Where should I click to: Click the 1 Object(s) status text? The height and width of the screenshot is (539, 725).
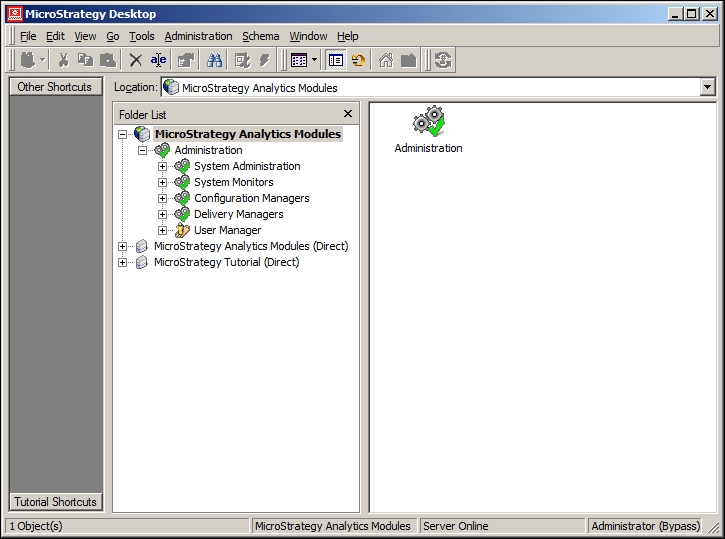pyautogui.click(x=36, y=526)
